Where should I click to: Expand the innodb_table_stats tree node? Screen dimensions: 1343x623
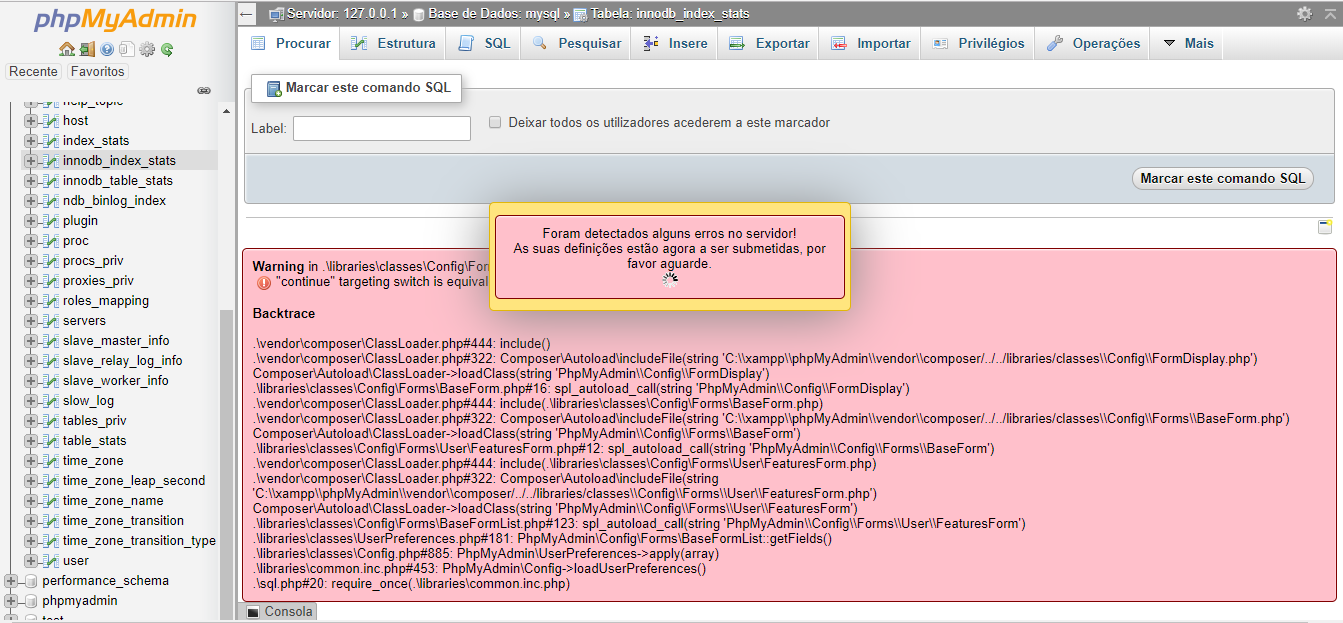[31, 180]
